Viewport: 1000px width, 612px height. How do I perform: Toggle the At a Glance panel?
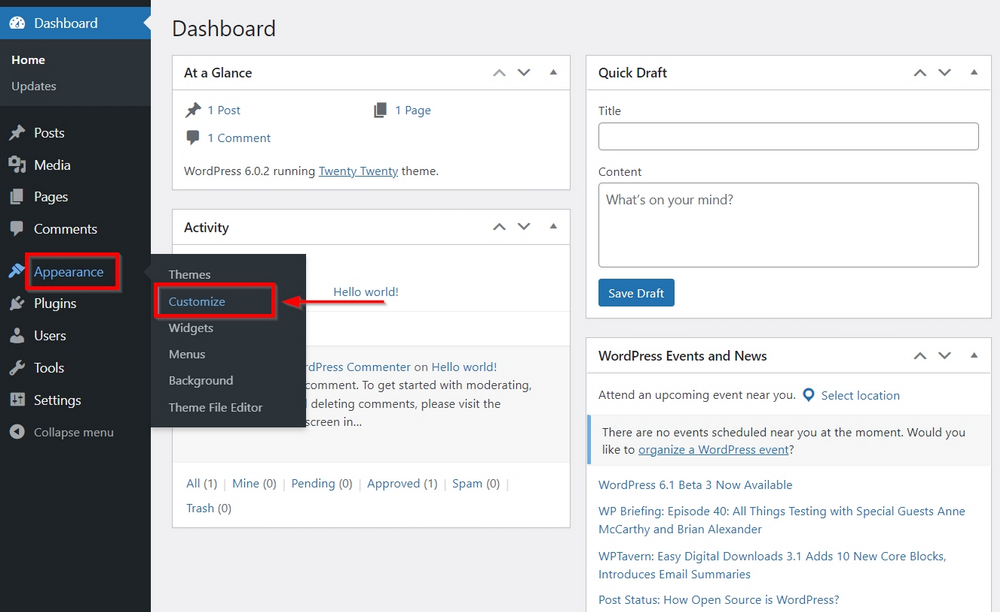553,73
